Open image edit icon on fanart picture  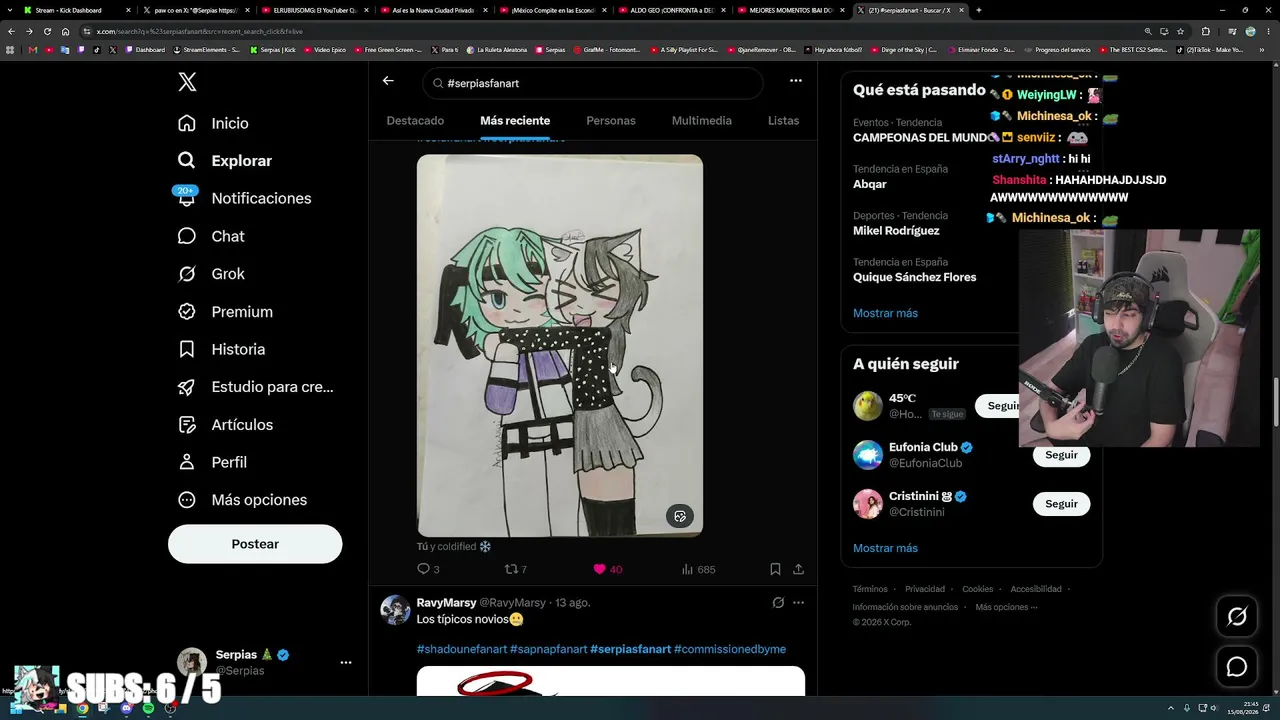[x=680, y=516]
